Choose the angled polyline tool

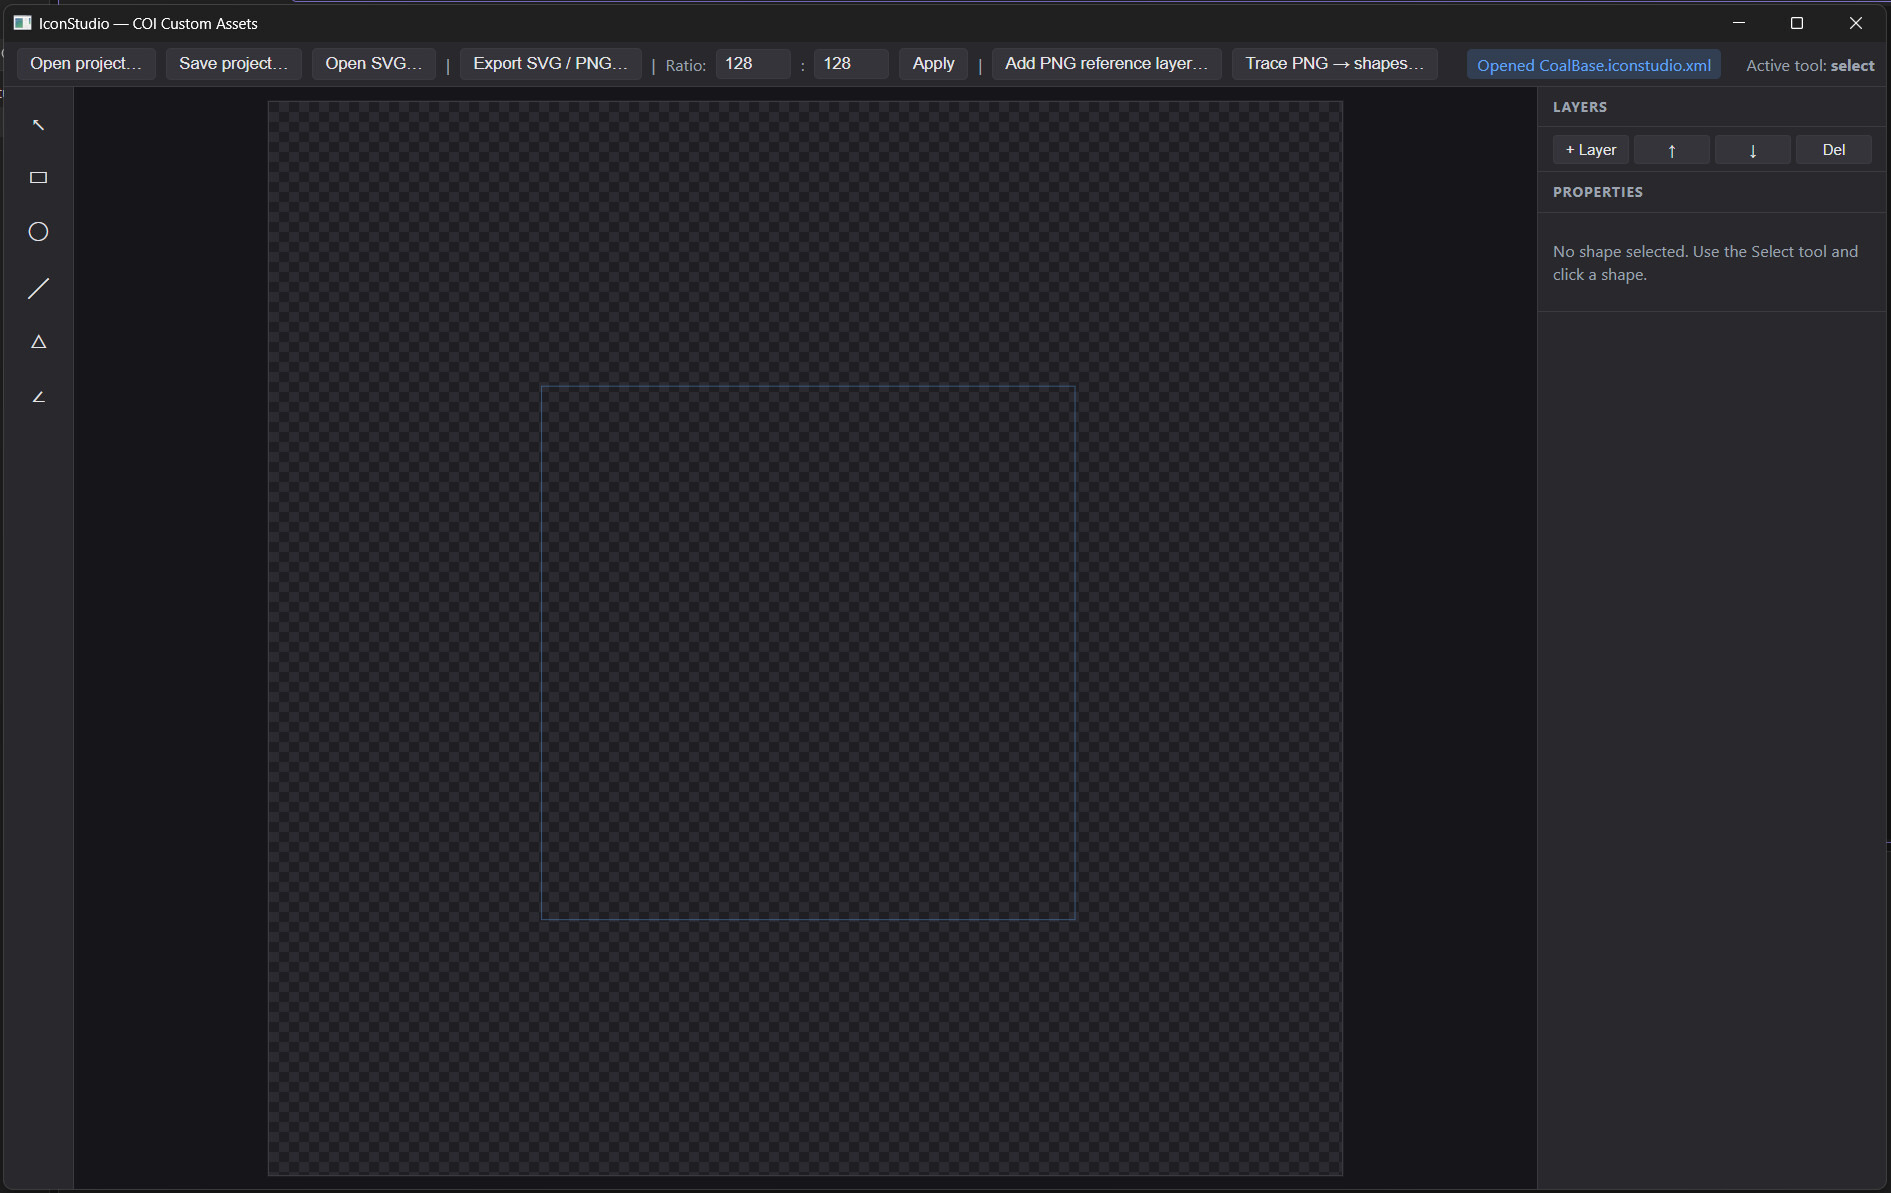pyautogui.click(x=38, y=397)
